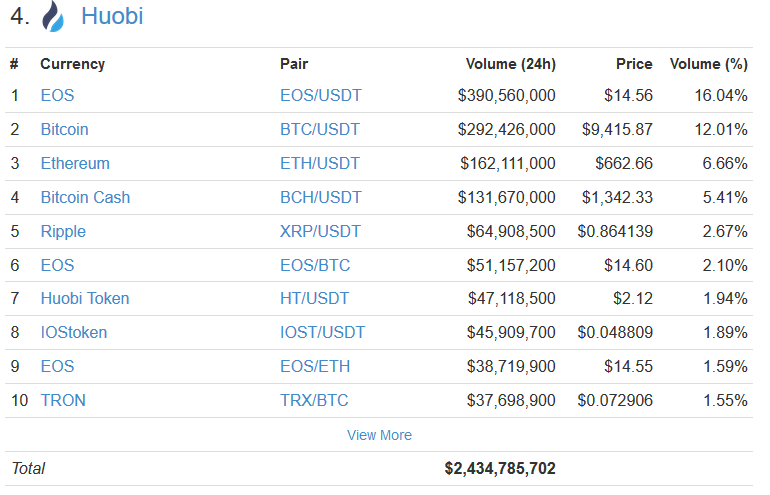This screenshot has width=770, height=495.
Task: Open the EOS link in row 9
Action: tap(57, 366)
